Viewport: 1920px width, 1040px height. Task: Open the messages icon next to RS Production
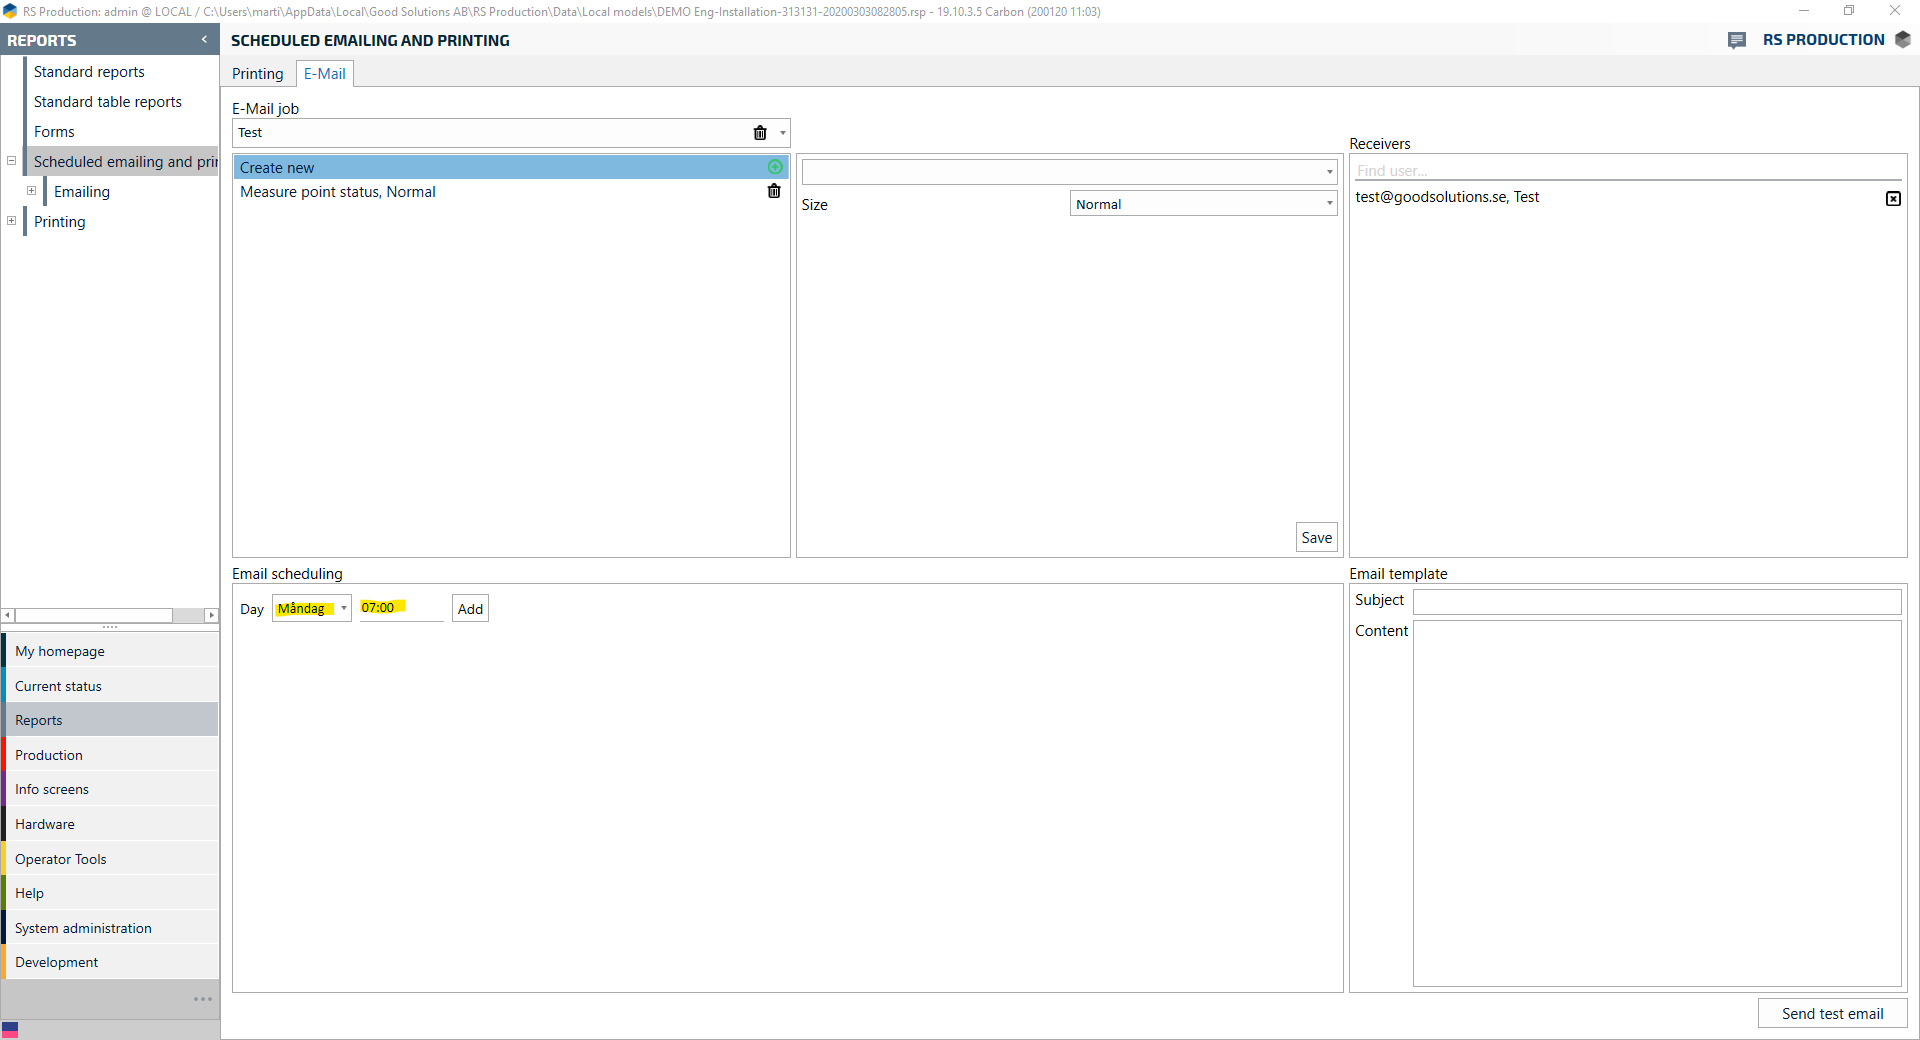pos(1737,40)
